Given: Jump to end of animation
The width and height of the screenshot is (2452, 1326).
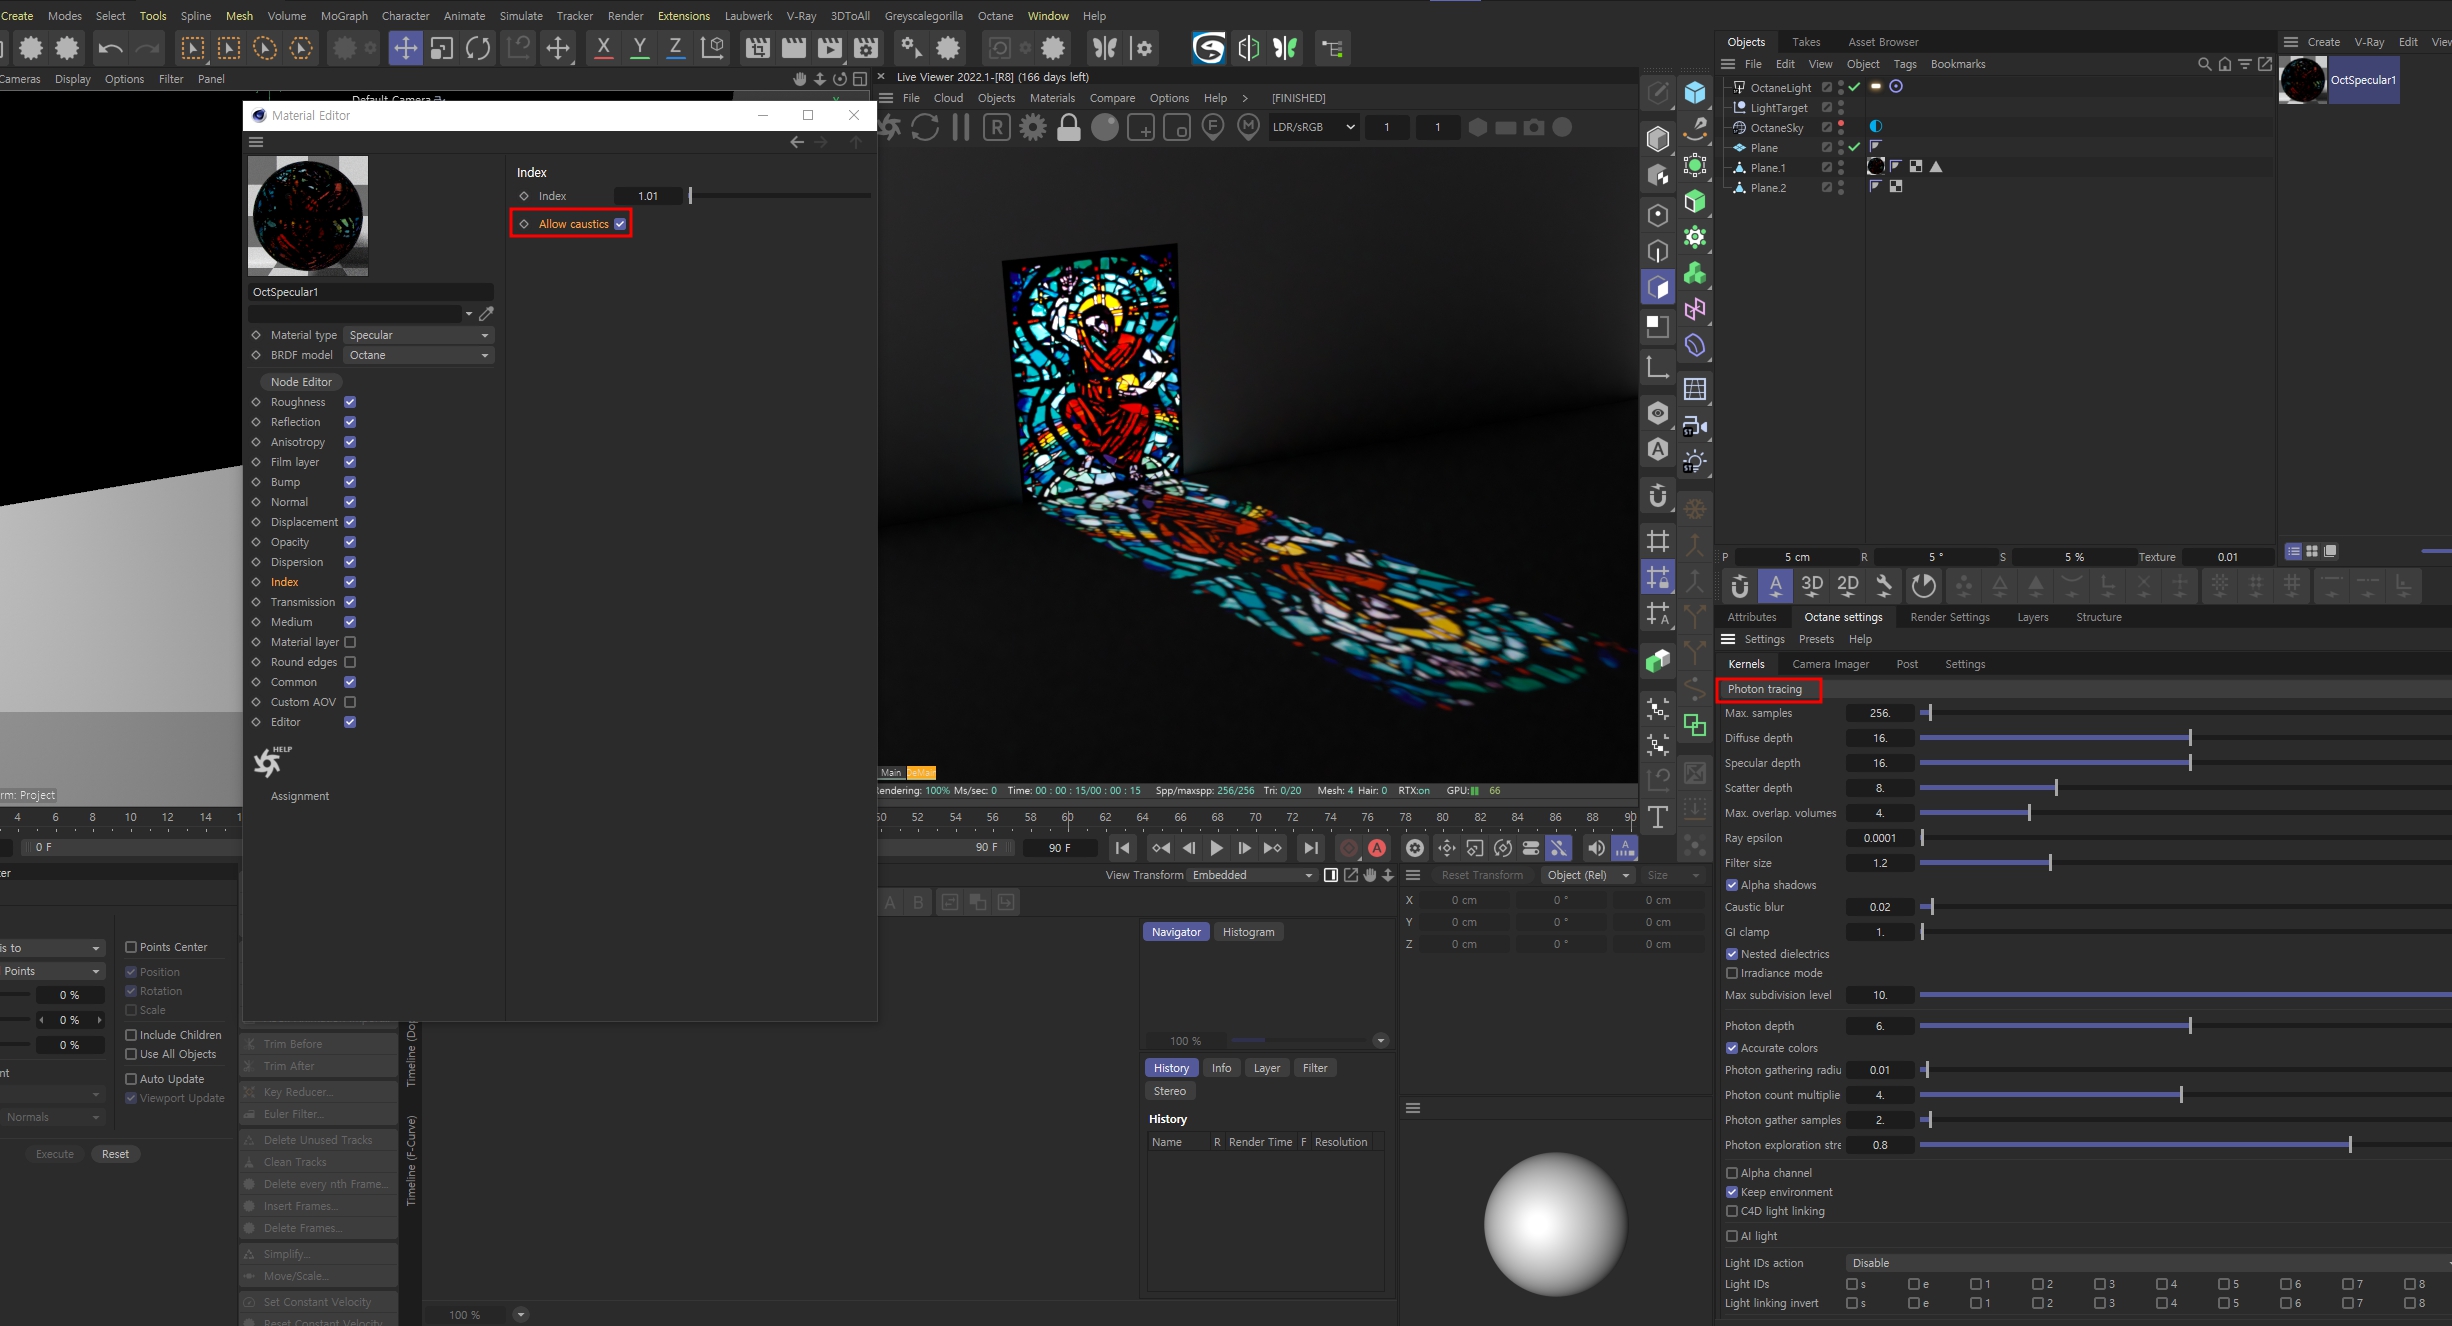Looking at the screenshot, I should pyautogui.click(x=1310, y=848).
